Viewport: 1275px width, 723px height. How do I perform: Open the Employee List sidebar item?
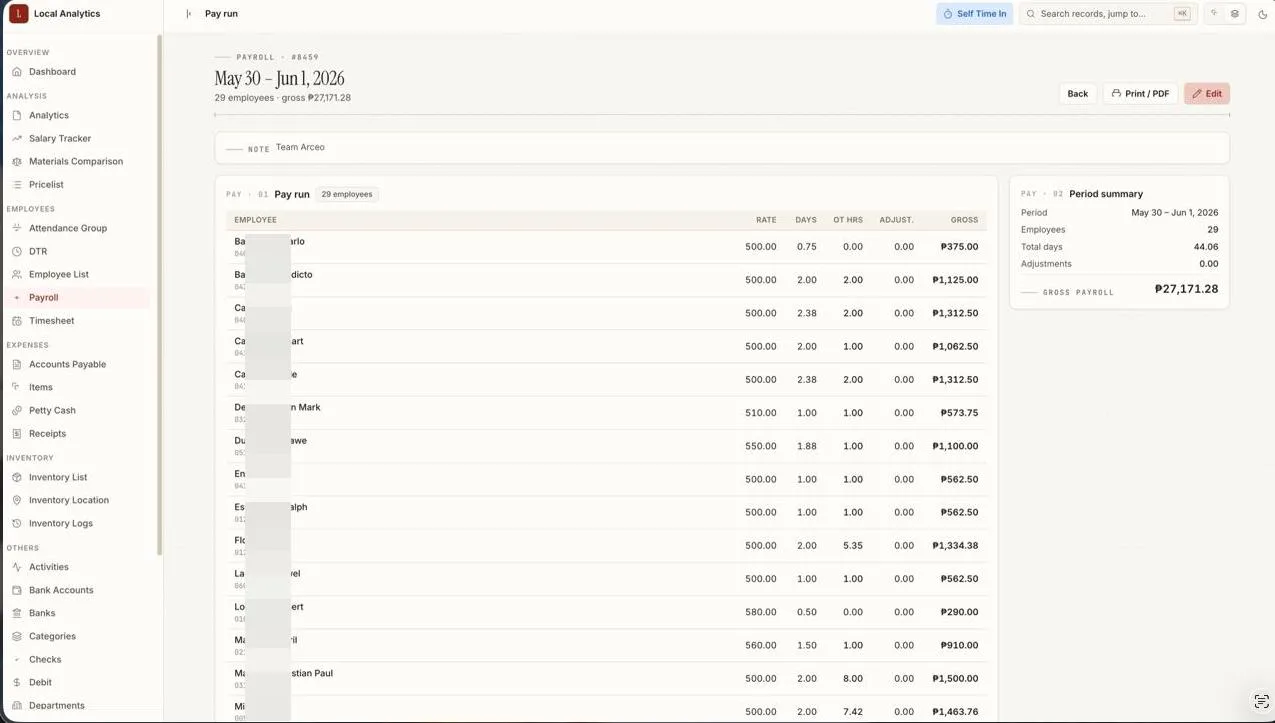pyautogui.click(x=59, y=274)
